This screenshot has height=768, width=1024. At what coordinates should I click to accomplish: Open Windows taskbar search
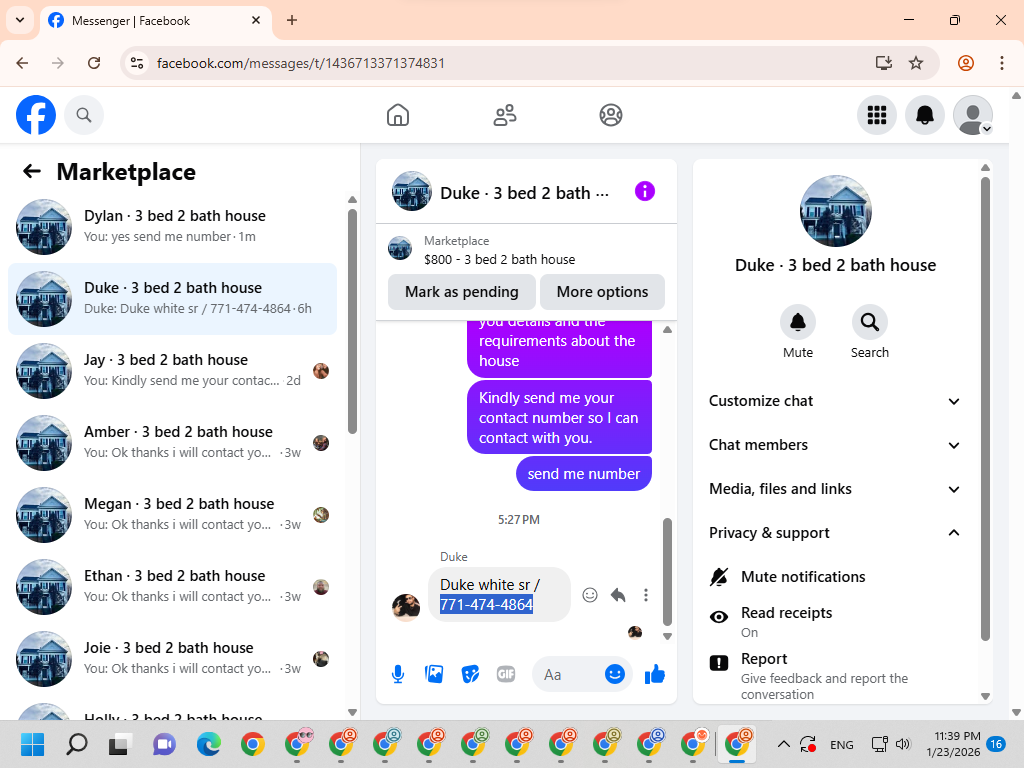coord(76,744)
